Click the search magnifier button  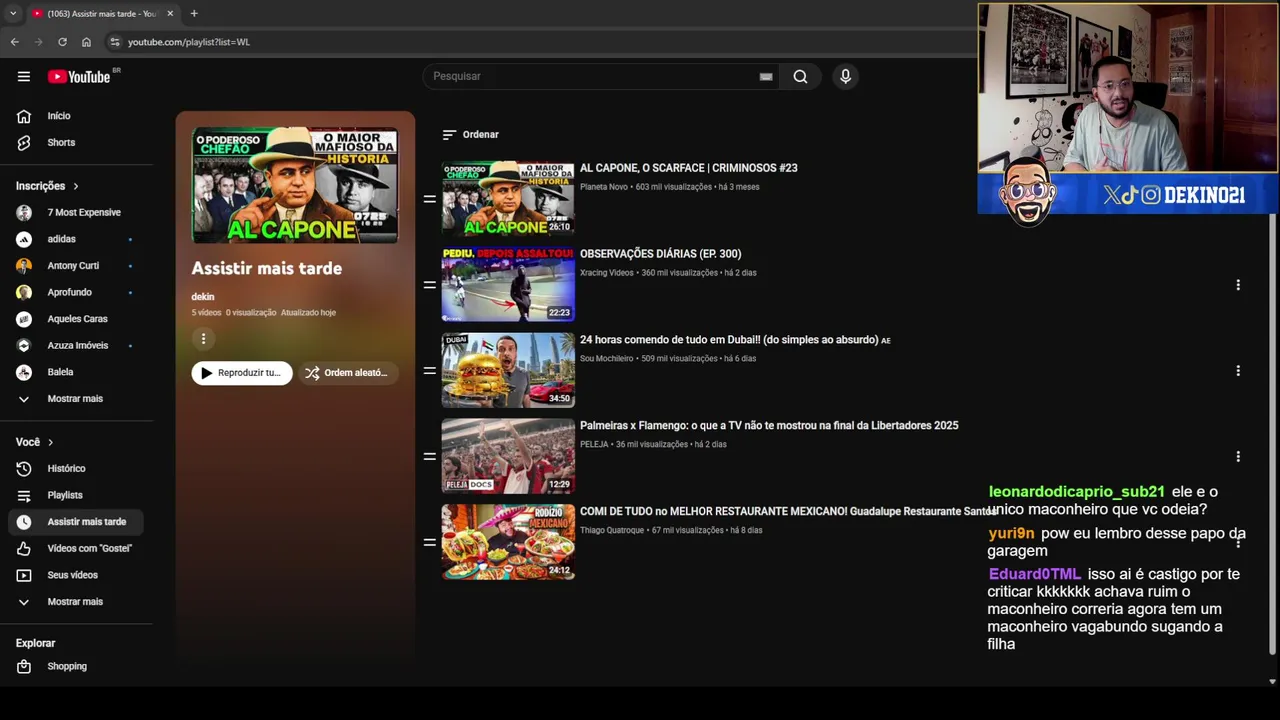tap(800, 76)
